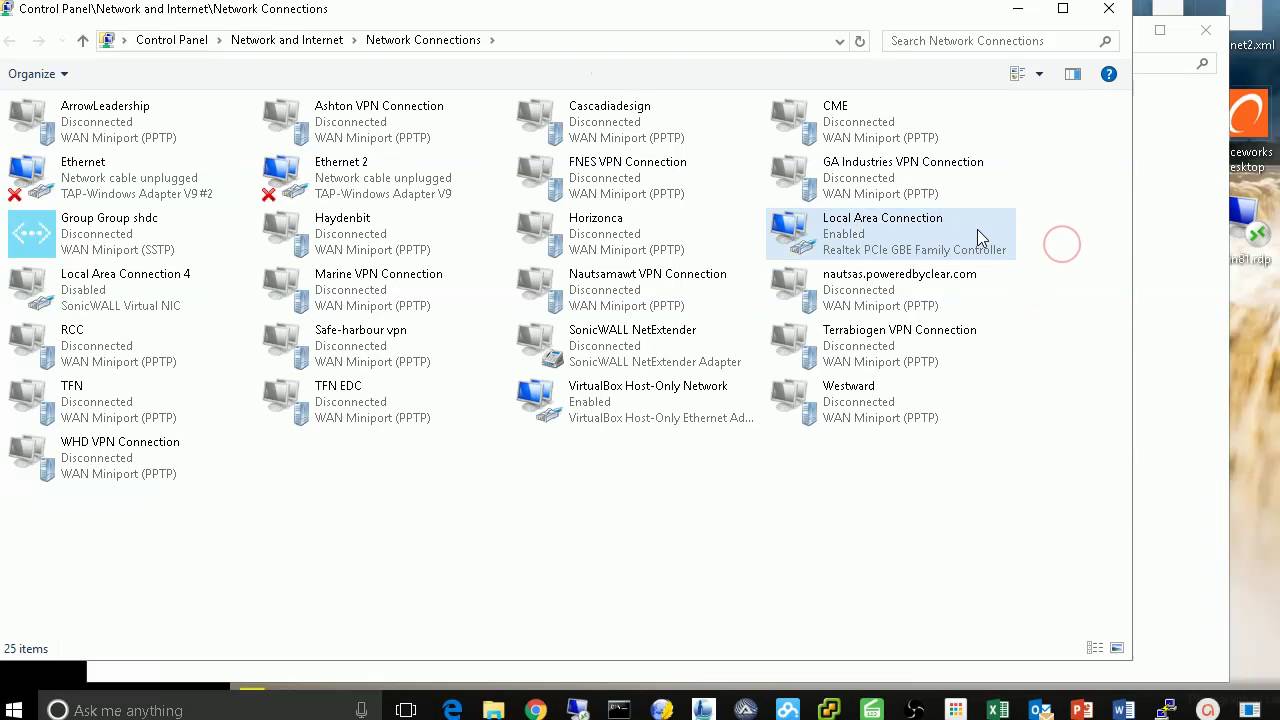Image resolution: width=1280 pixels, height=720 pixels.
Task: Open the change-view options dropdown arrow
Action: pos(1039,74)
